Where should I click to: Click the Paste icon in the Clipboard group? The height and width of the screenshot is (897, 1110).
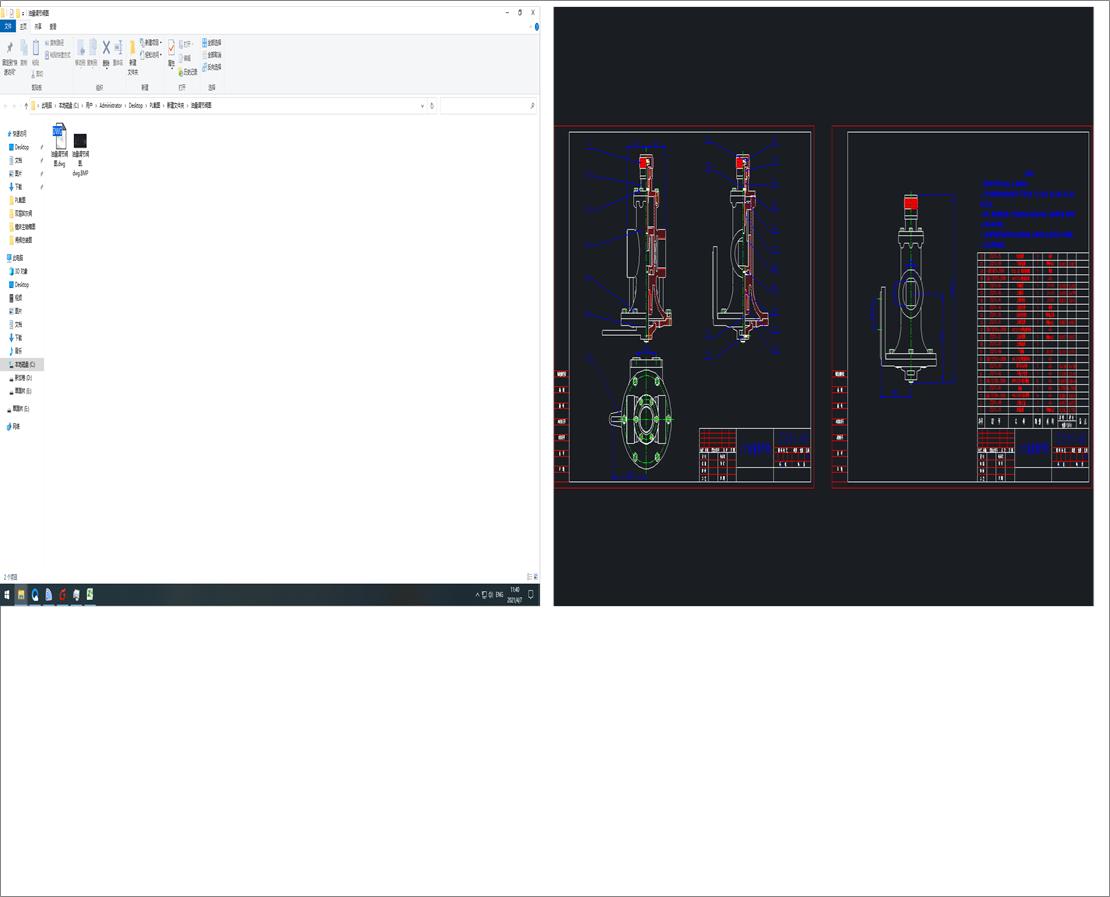35,48
